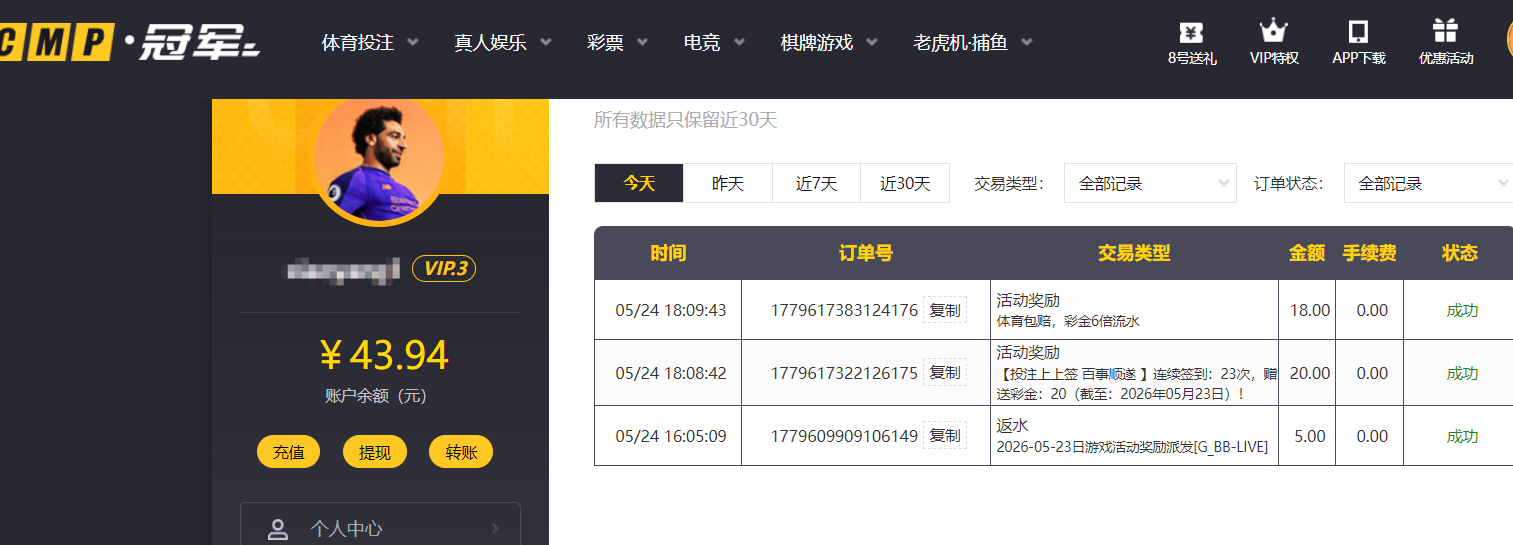
Task: Click the 状态 column header
Action: (x=1460, y=253)
